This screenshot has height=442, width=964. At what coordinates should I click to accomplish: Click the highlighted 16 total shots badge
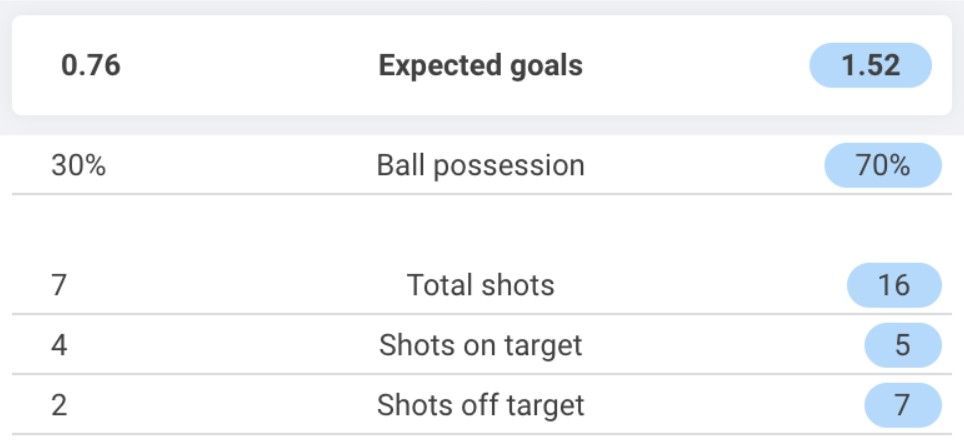[x=895, y=285]
